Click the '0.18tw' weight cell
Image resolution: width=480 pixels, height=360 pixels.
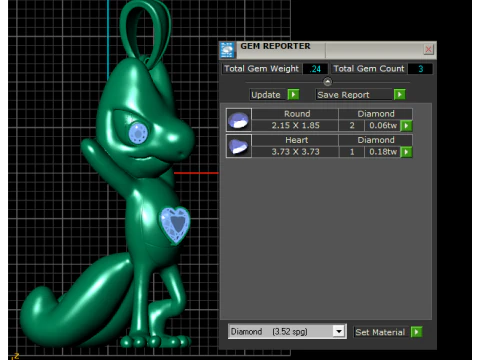point(383,152)
